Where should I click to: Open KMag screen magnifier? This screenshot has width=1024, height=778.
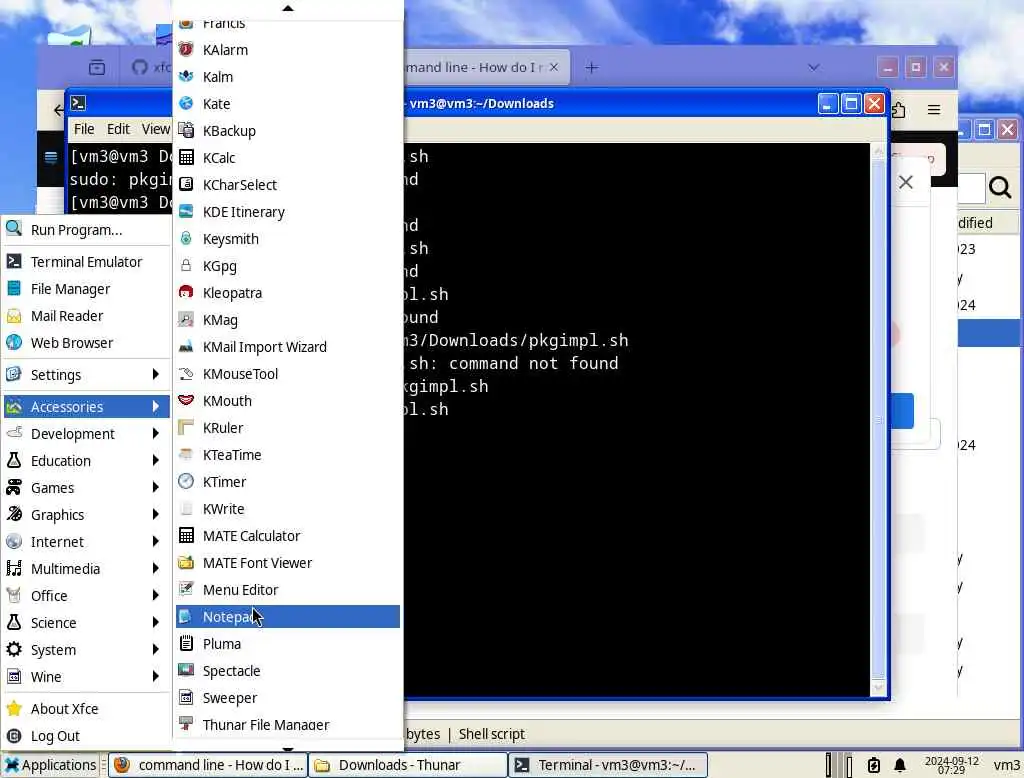coord(287,319)
